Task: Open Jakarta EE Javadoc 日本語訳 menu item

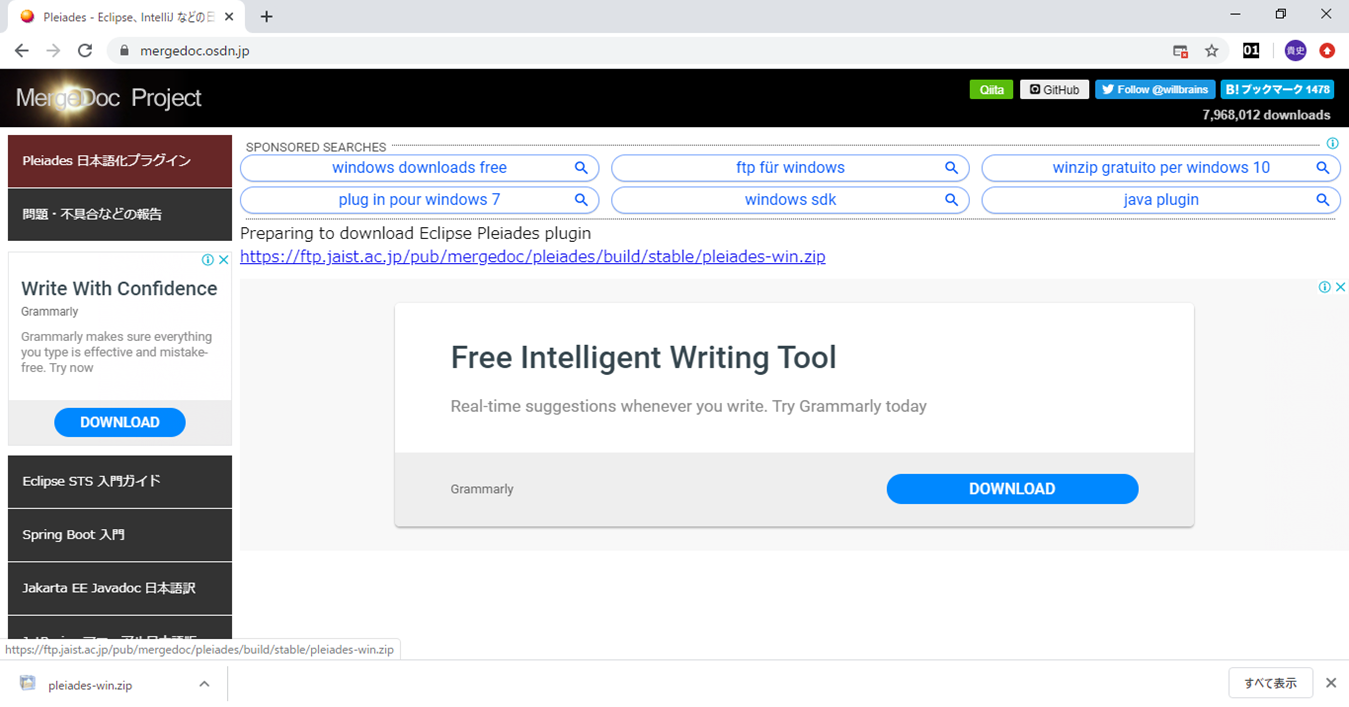Action: 120,588
